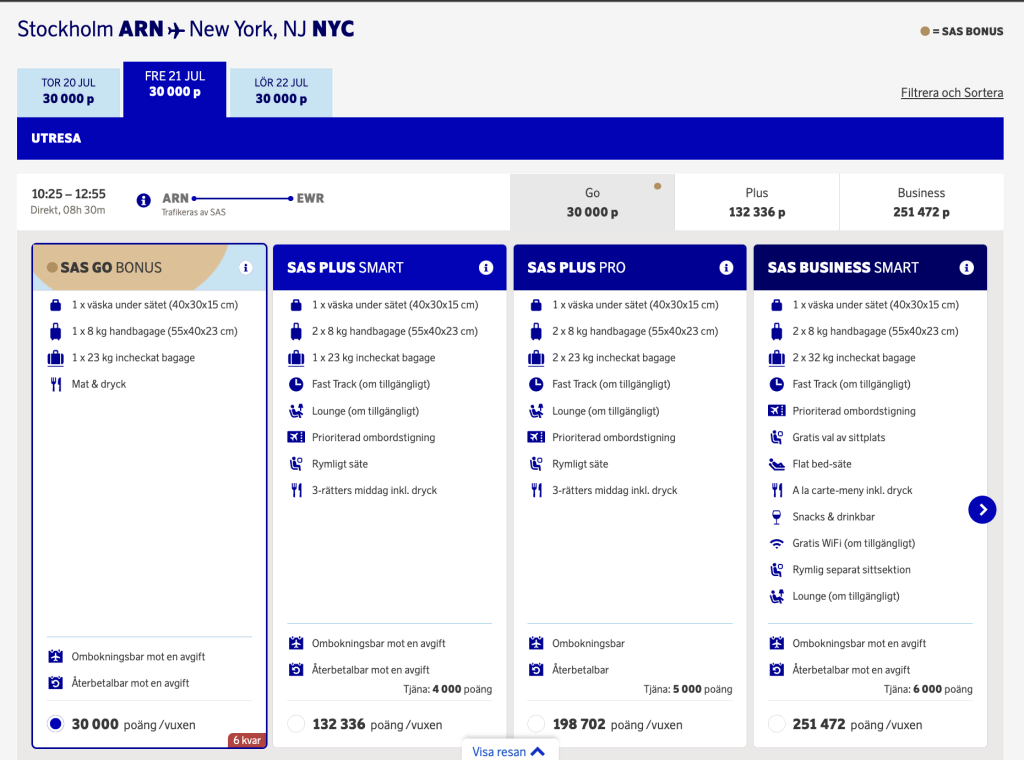1024x760 pixels.
Task: Collapse flight details with Visa resan
Action: (509, 752)
